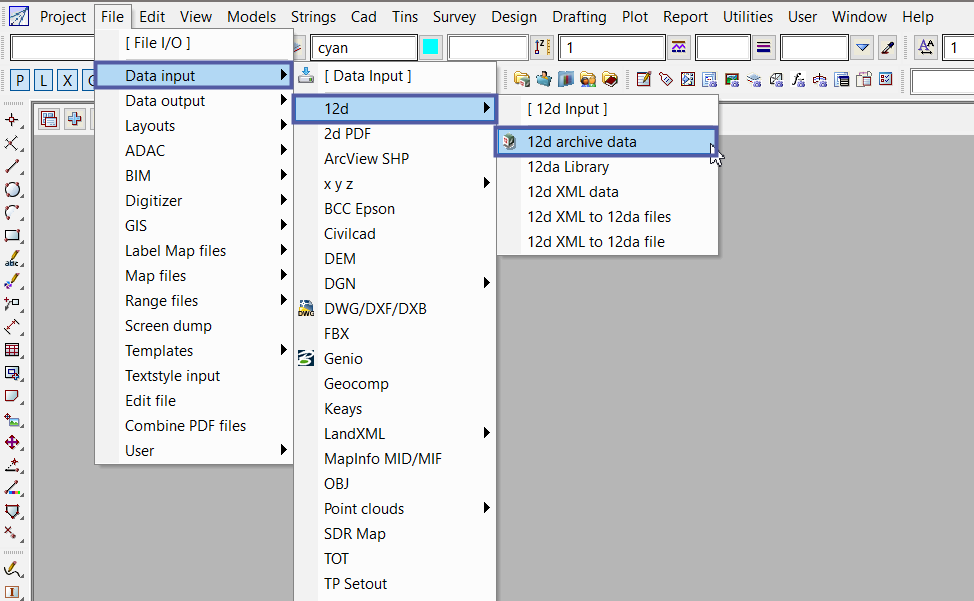974x601 pixels.
Task: Click the cyan color swatch
Action: [x=431, y=48]
